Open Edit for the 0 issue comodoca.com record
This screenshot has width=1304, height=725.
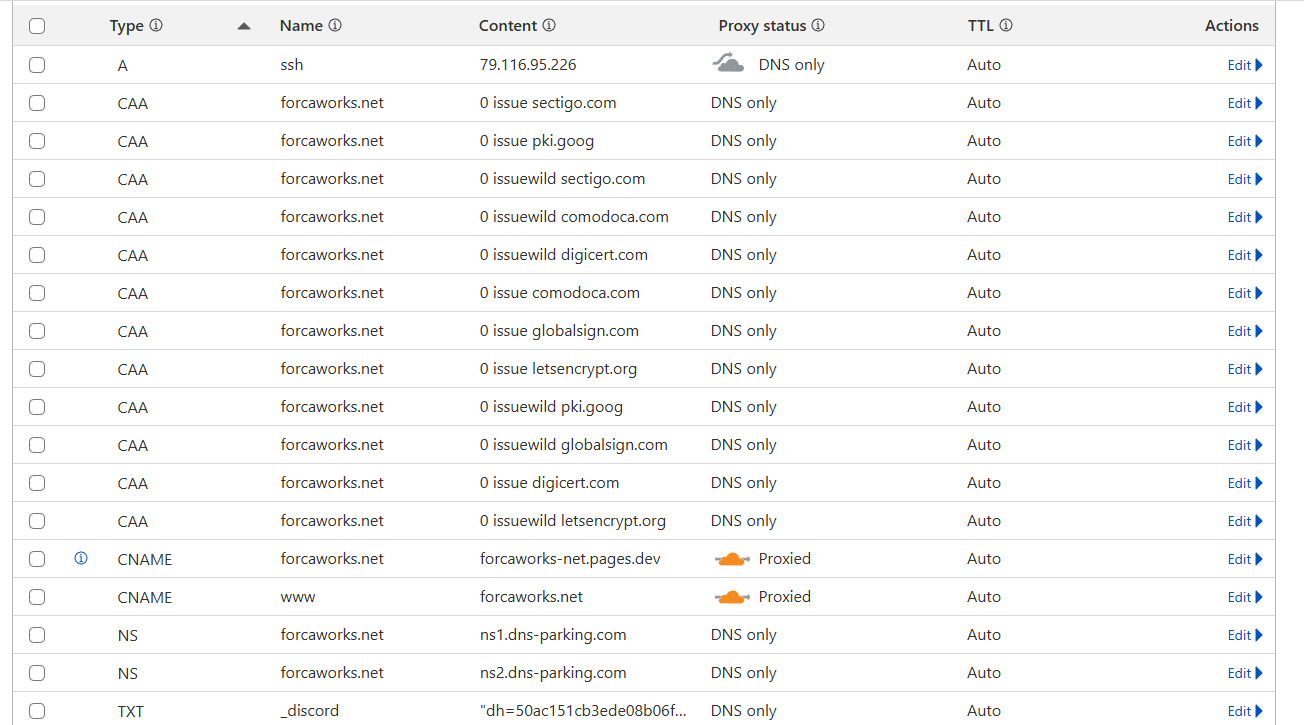(1245, 293)
